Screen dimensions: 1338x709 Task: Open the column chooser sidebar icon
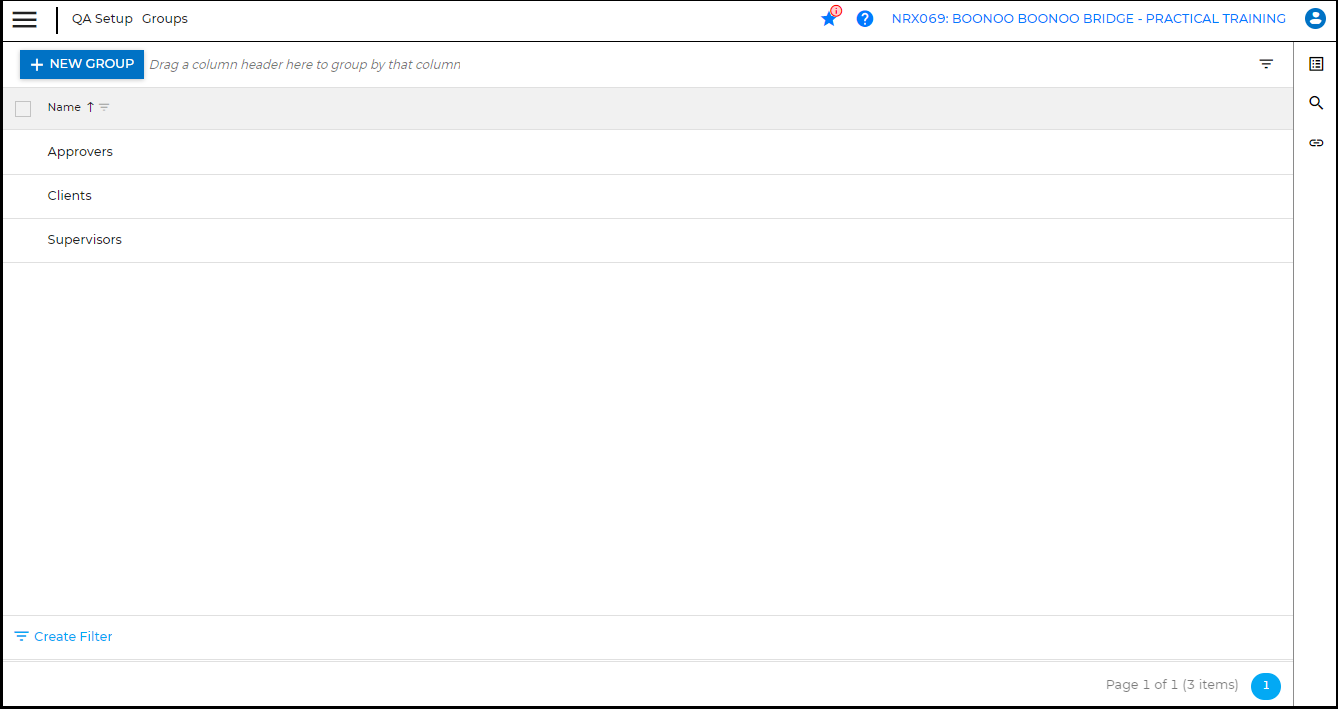click(1316, 64)
